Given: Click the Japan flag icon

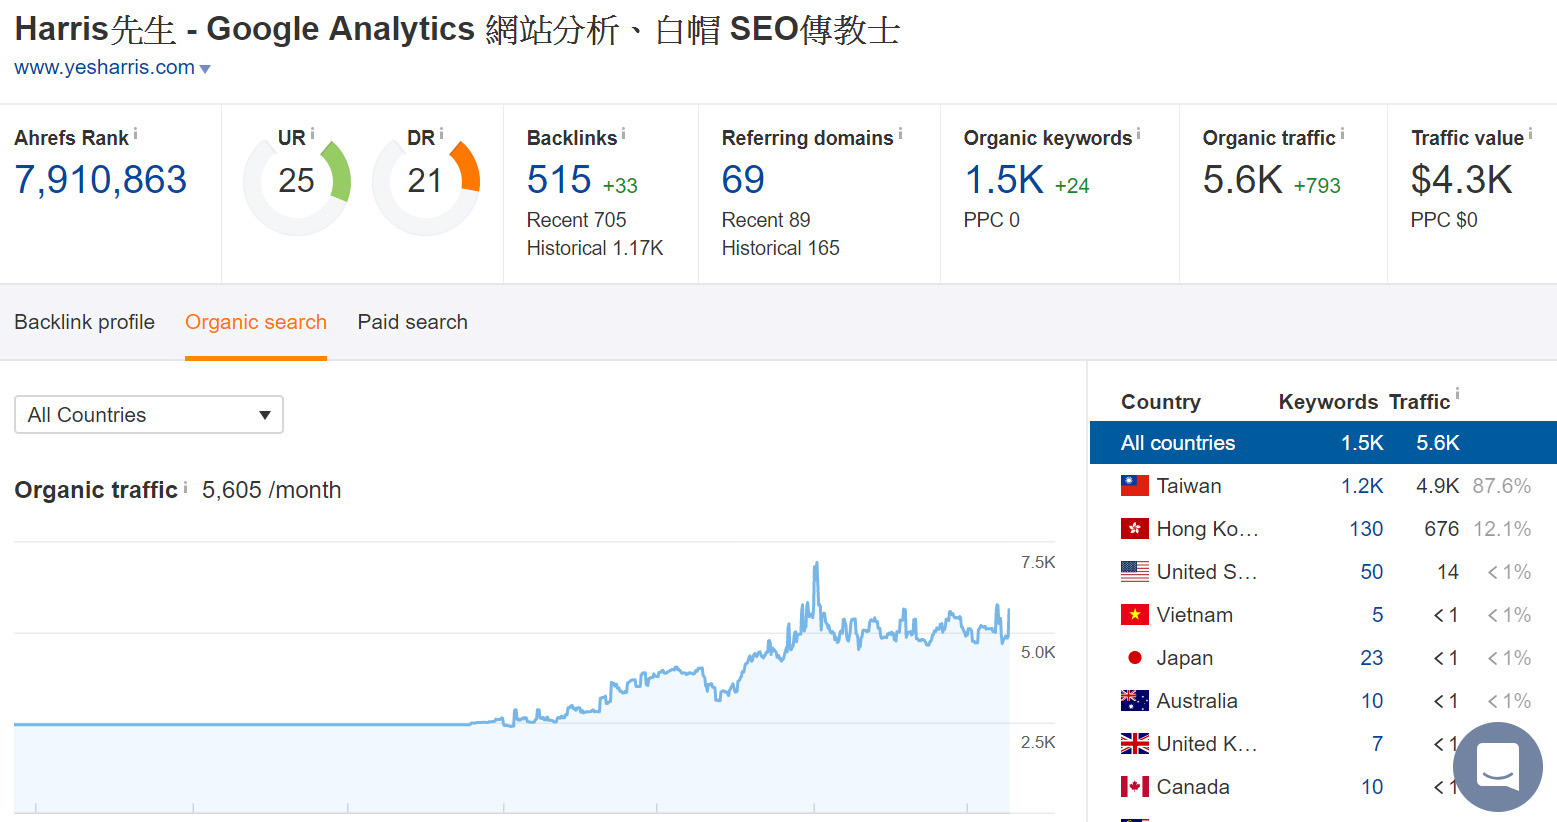Looking at the screenshot, I should (x=1134, y=658).
